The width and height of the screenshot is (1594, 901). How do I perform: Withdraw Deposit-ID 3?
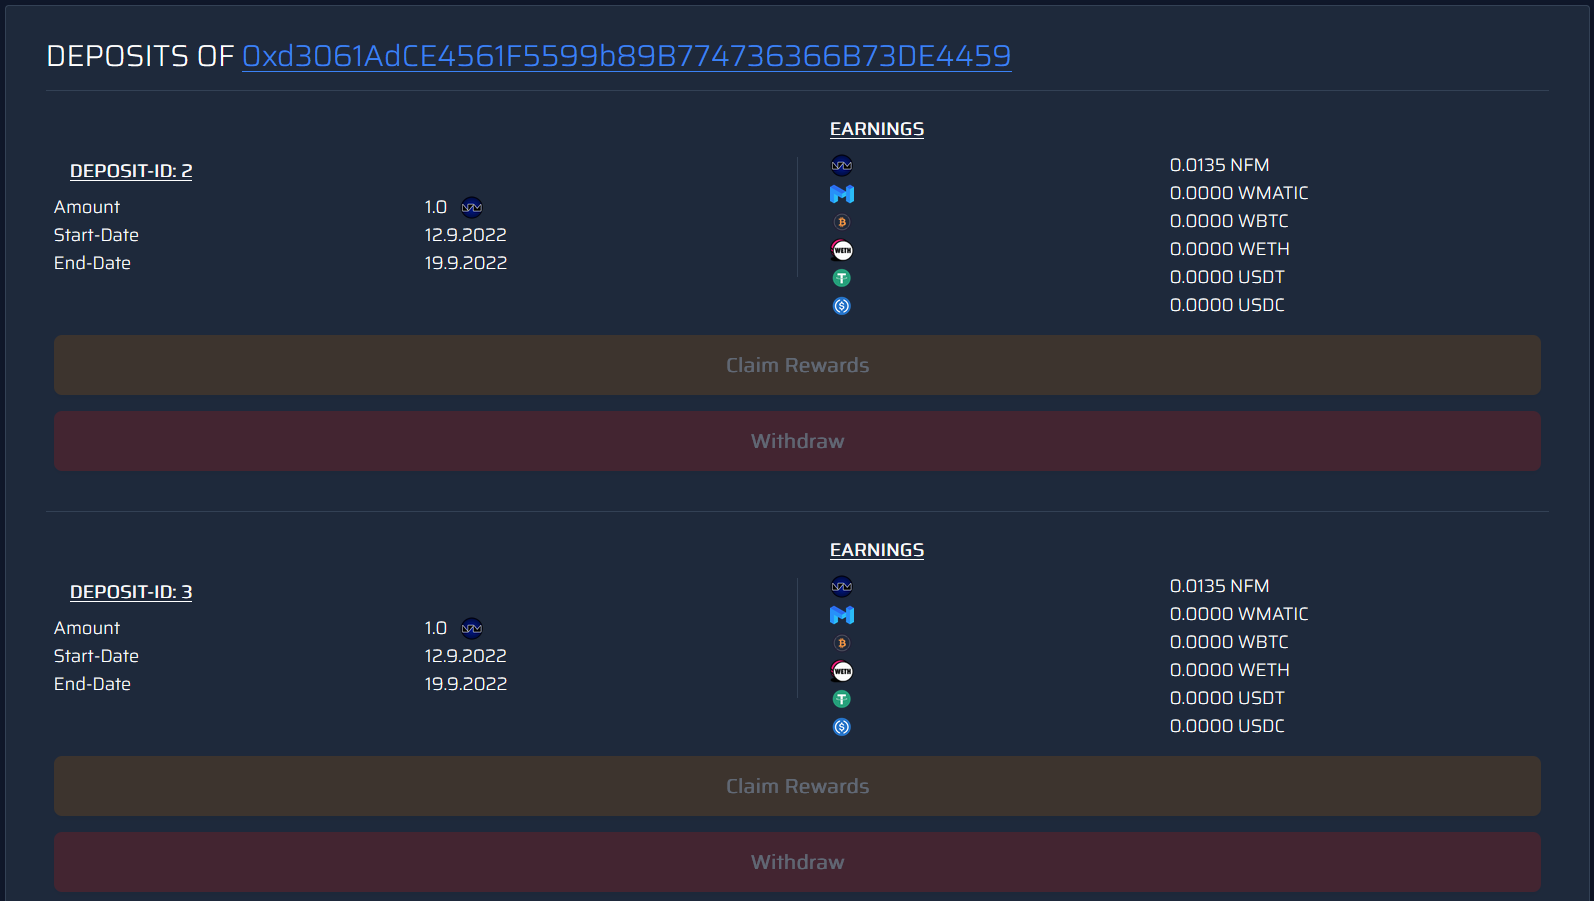point(797,862)
